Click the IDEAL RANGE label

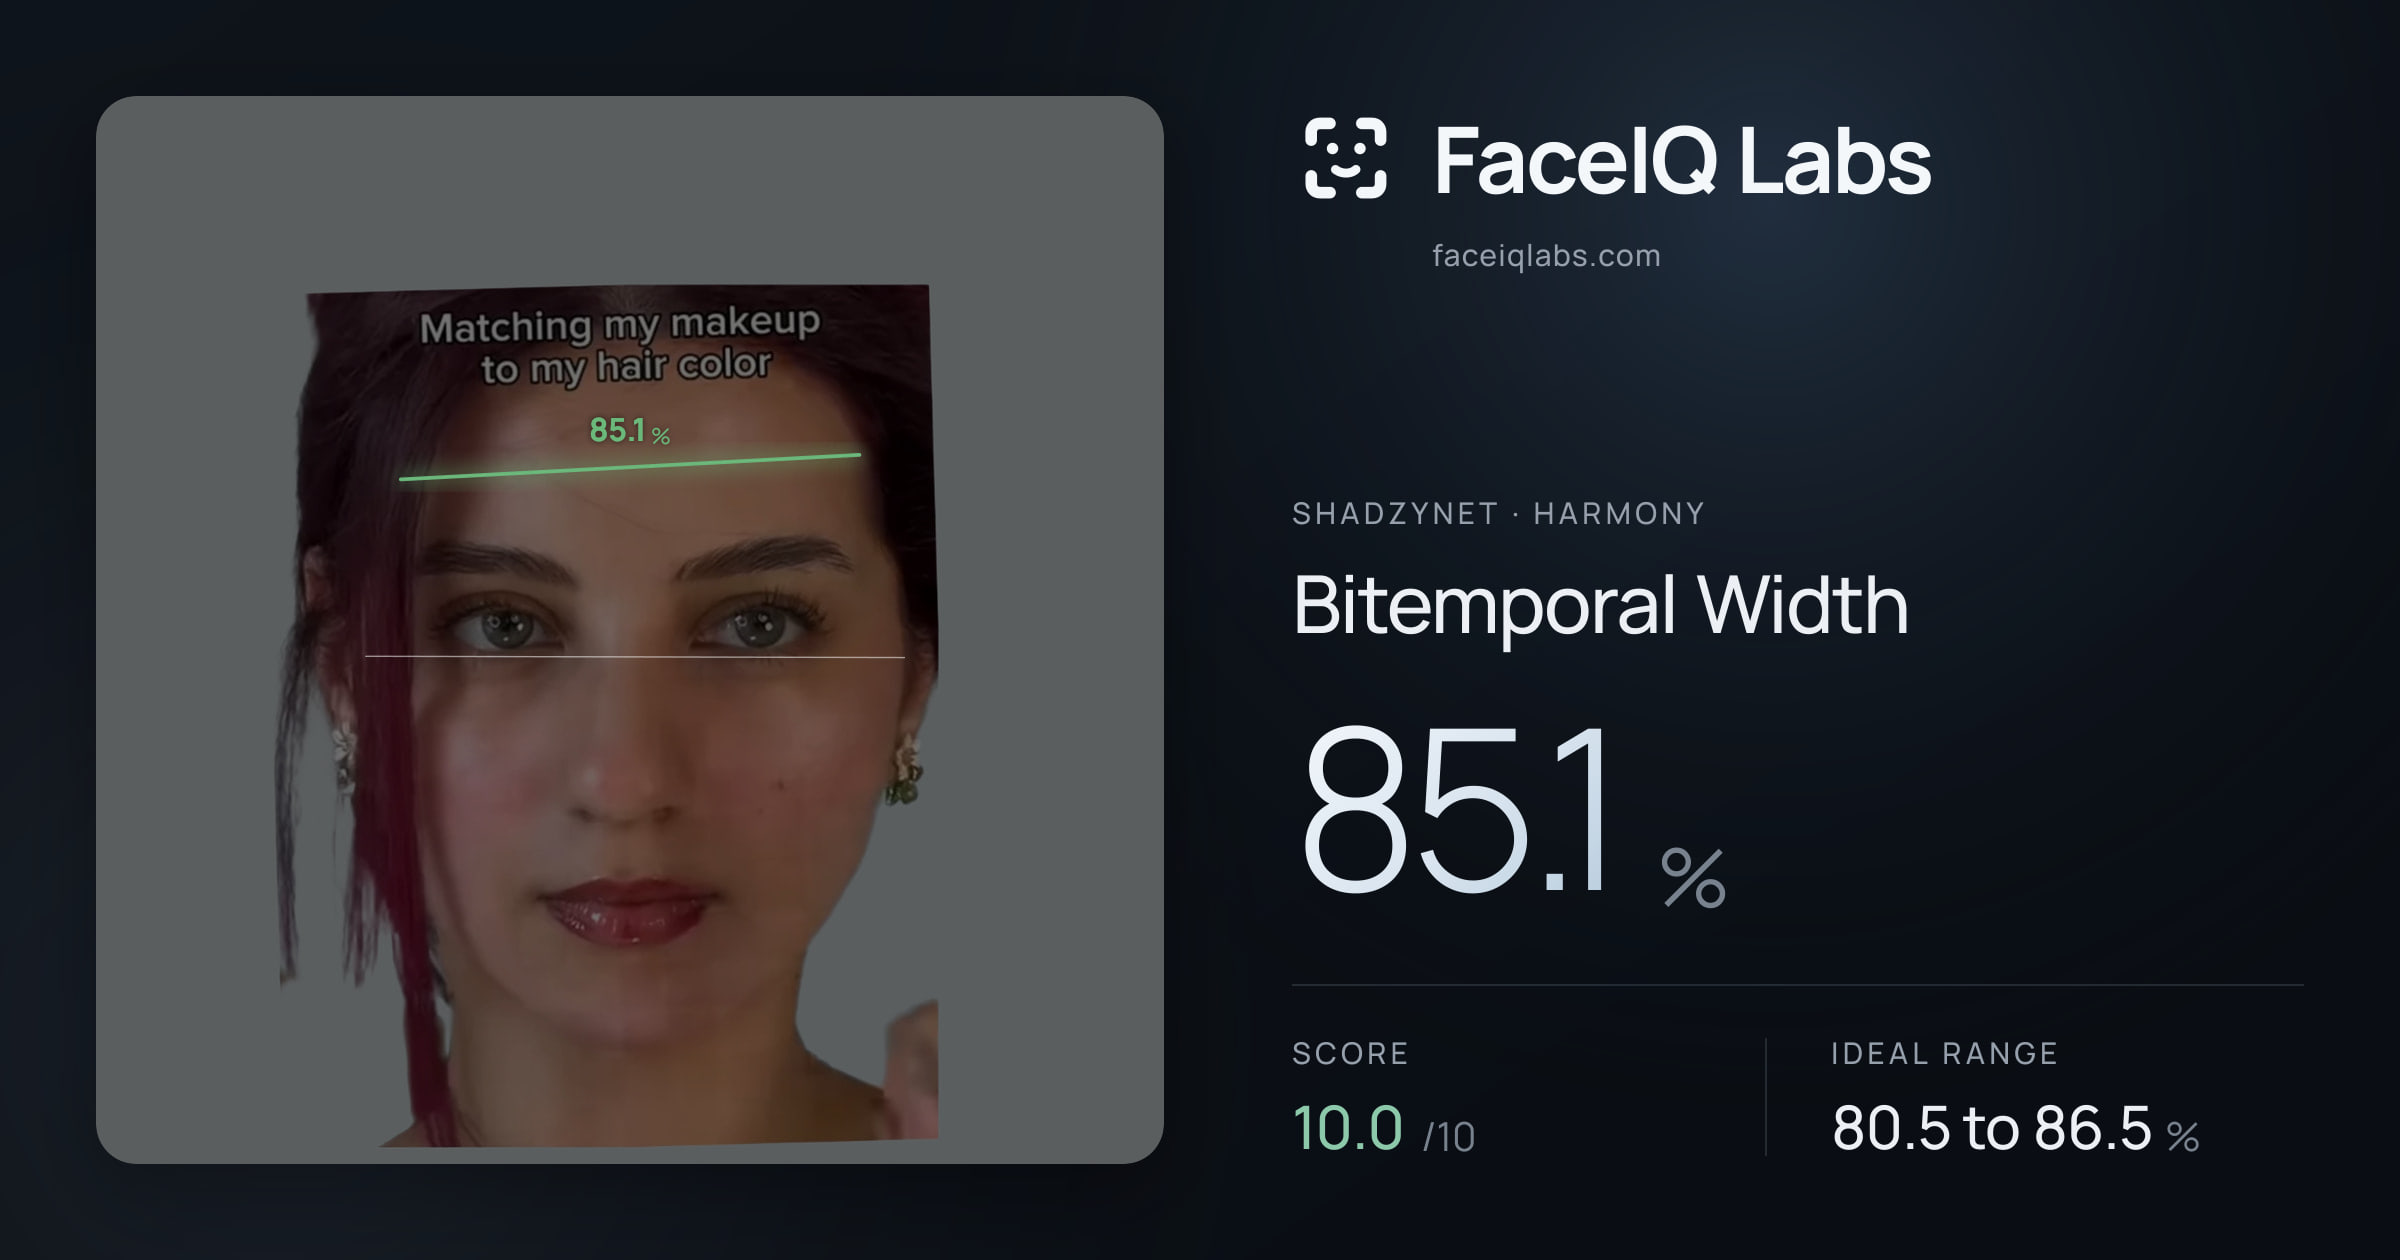pos(1944,1053)
